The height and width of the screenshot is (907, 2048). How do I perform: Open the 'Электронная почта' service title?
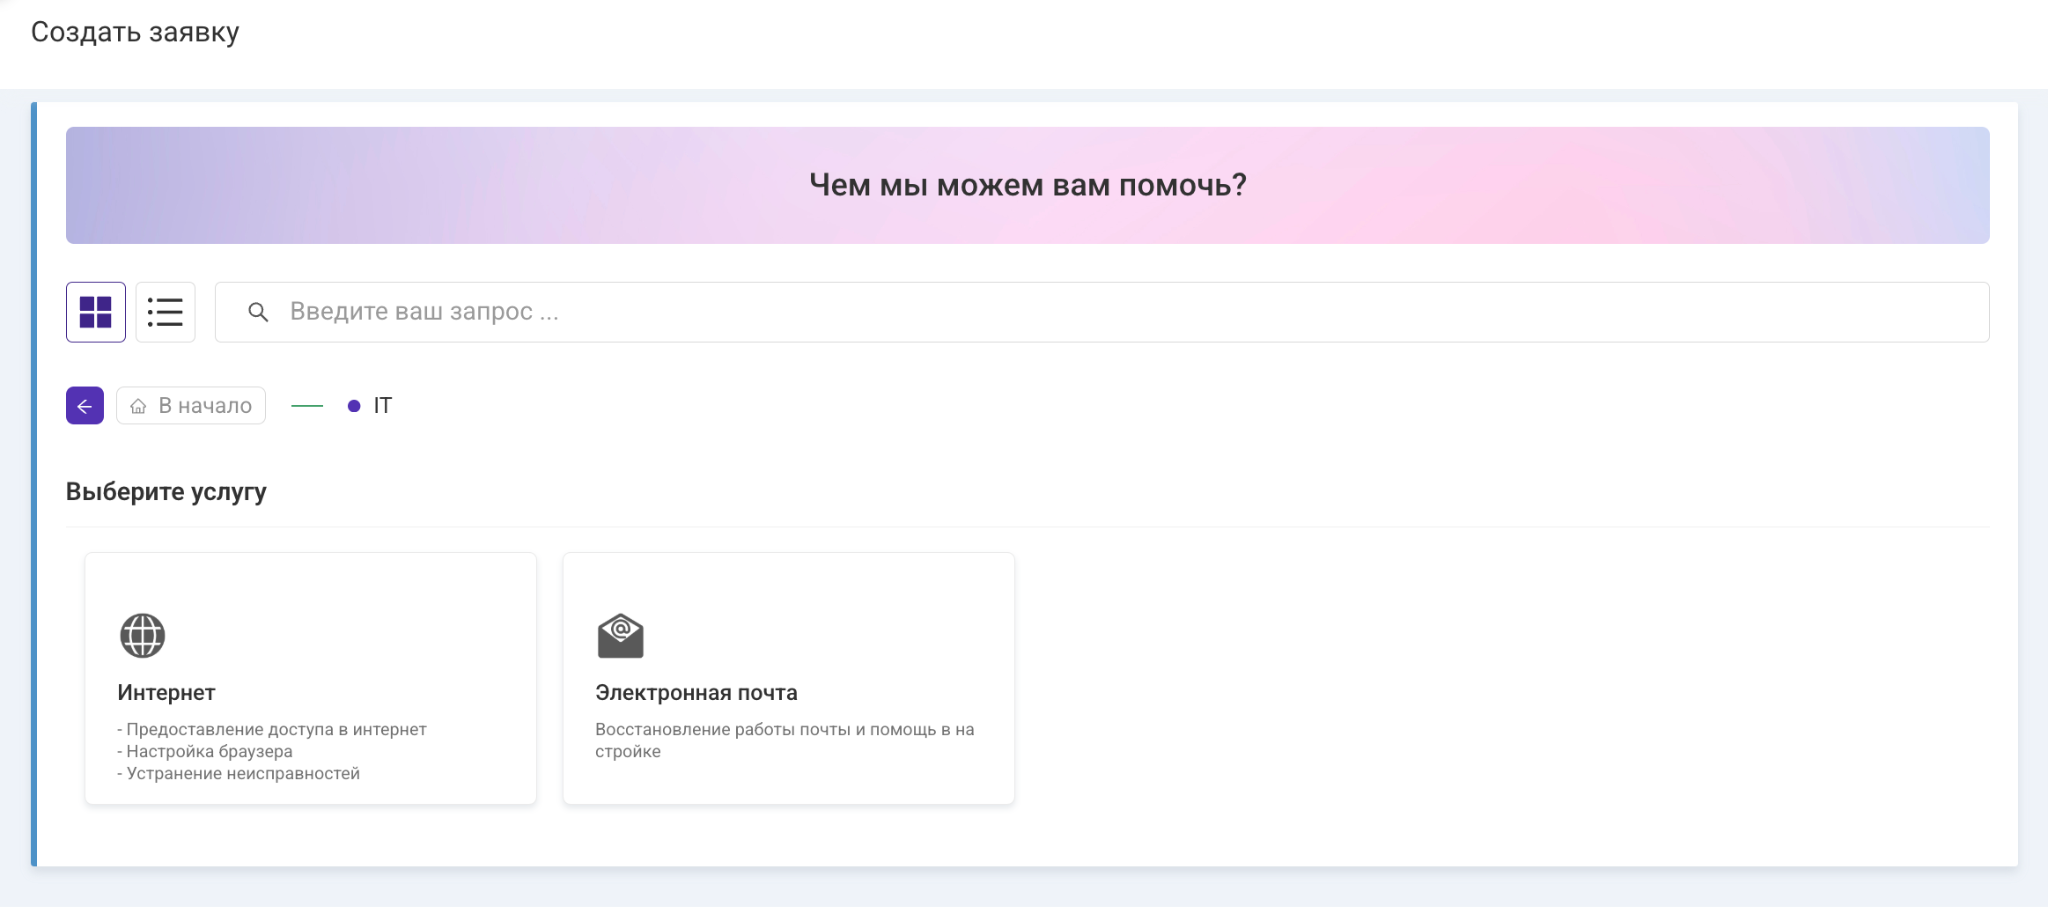pyautogui.click(x=696, y=693)
